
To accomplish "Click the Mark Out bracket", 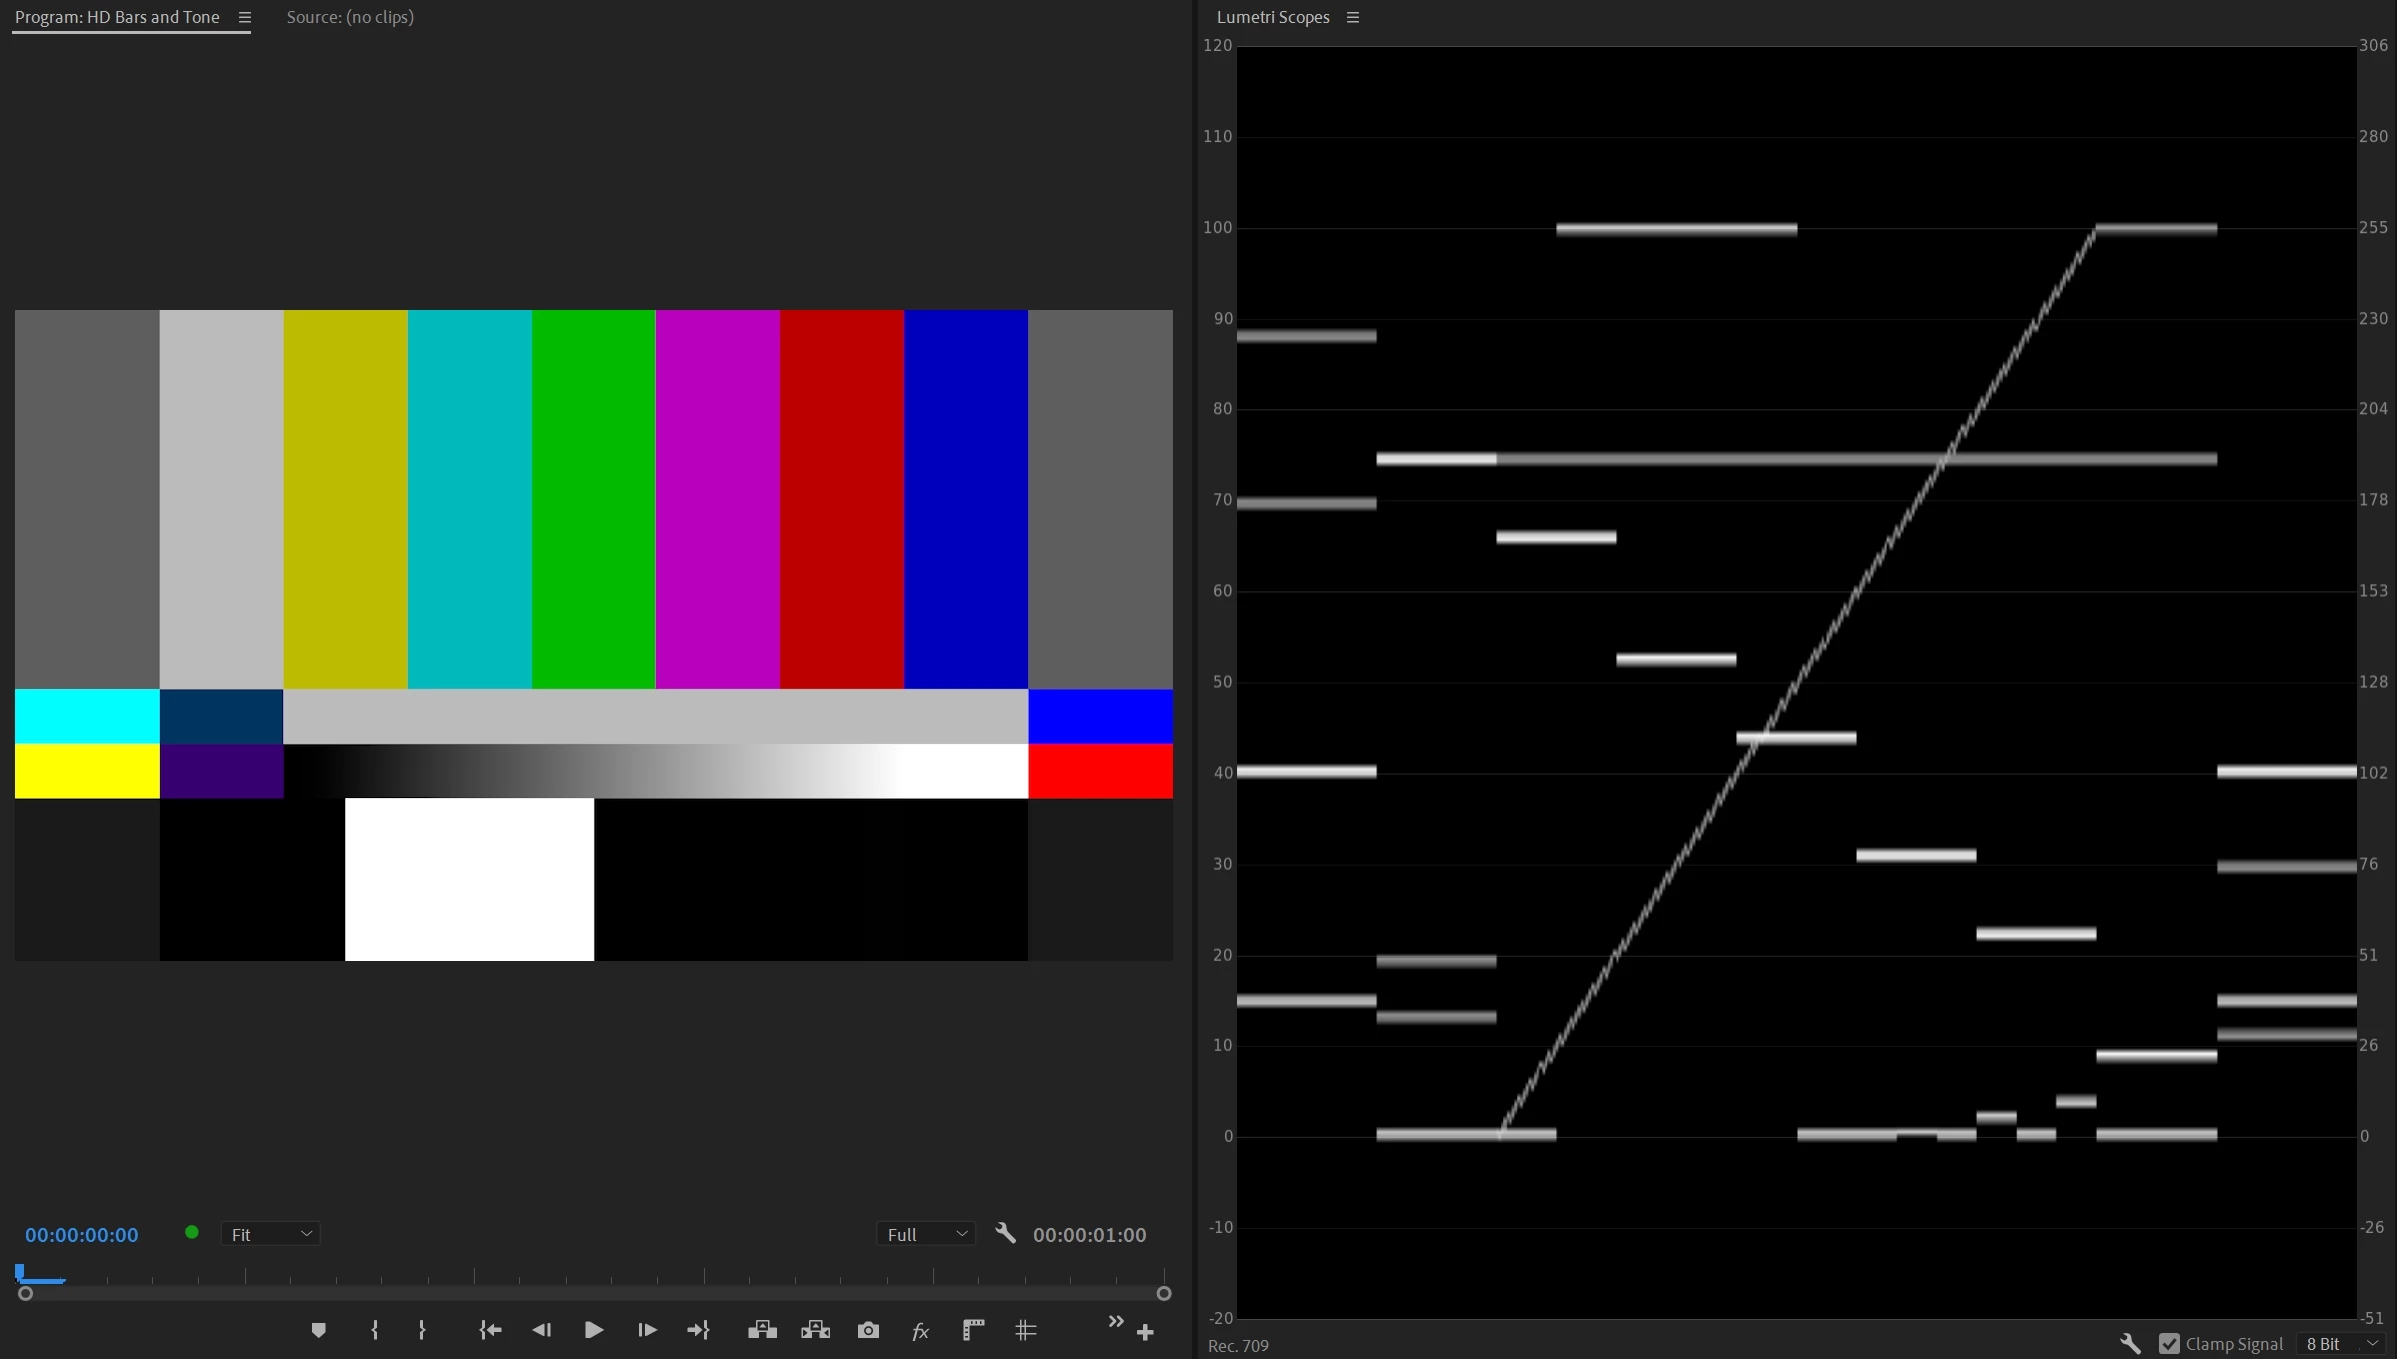I will point(422,1330).
